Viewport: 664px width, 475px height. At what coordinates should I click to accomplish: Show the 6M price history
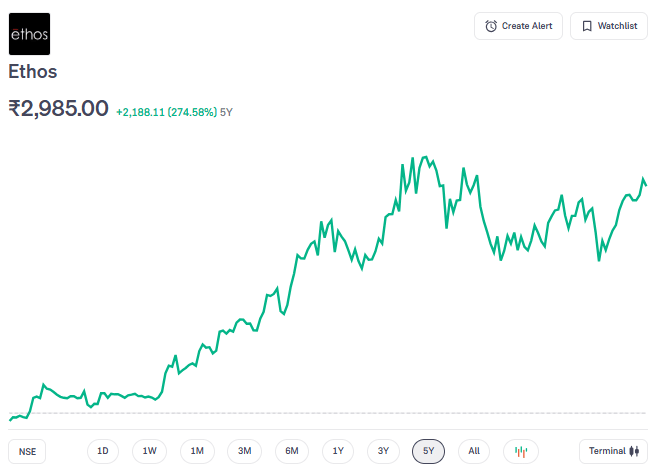pos(292,451)
